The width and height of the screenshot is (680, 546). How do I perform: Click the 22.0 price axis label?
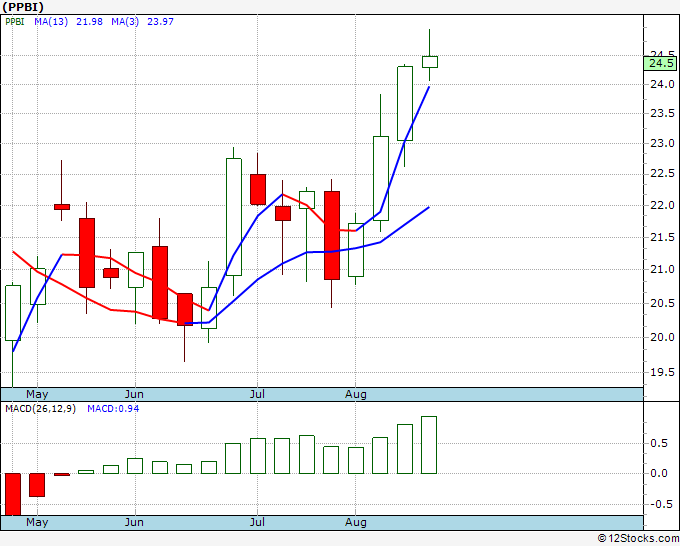tap(662, 205)
